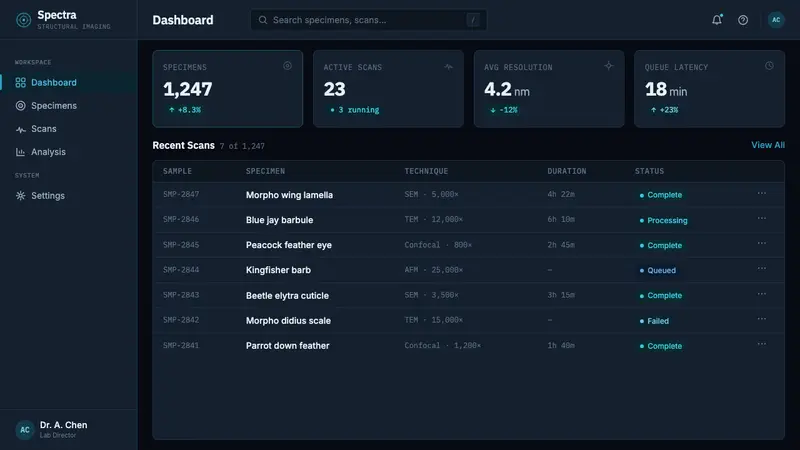
Task: Sort by the DURATION column header
Action: click(x=567, y=171)
